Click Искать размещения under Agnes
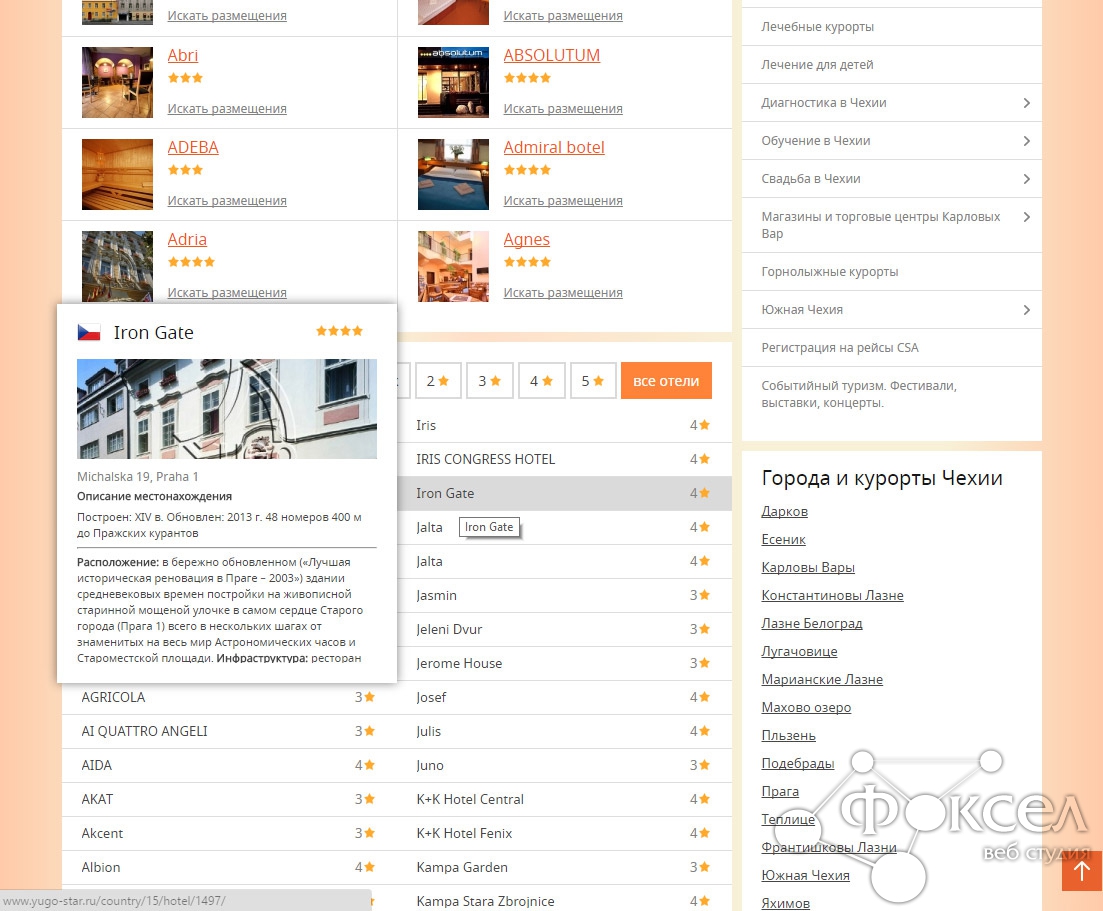Screen dimensions: 1103x911 pyautogui.click(x=563, y=293)
